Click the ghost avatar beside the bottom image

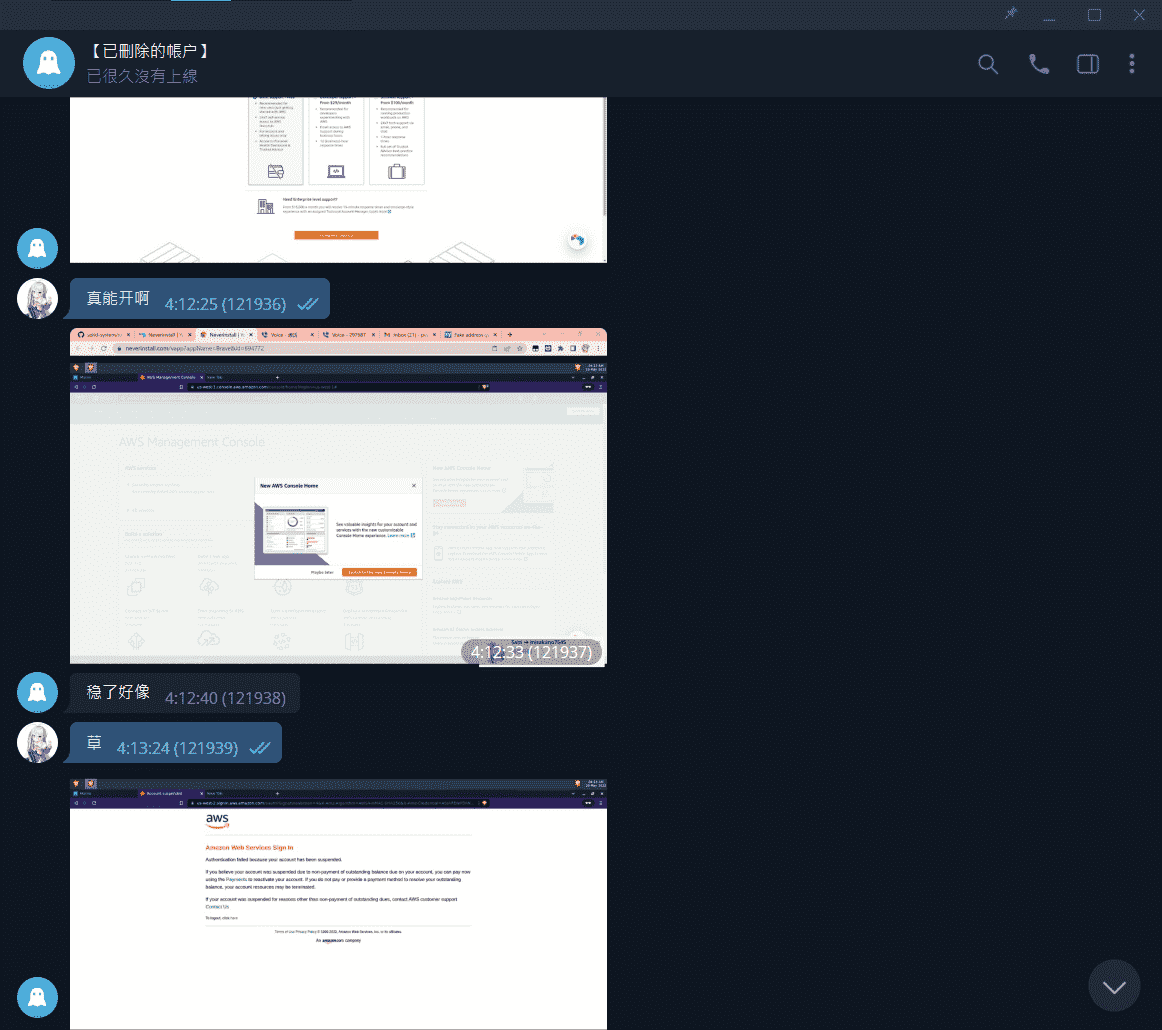coord(37,997)
